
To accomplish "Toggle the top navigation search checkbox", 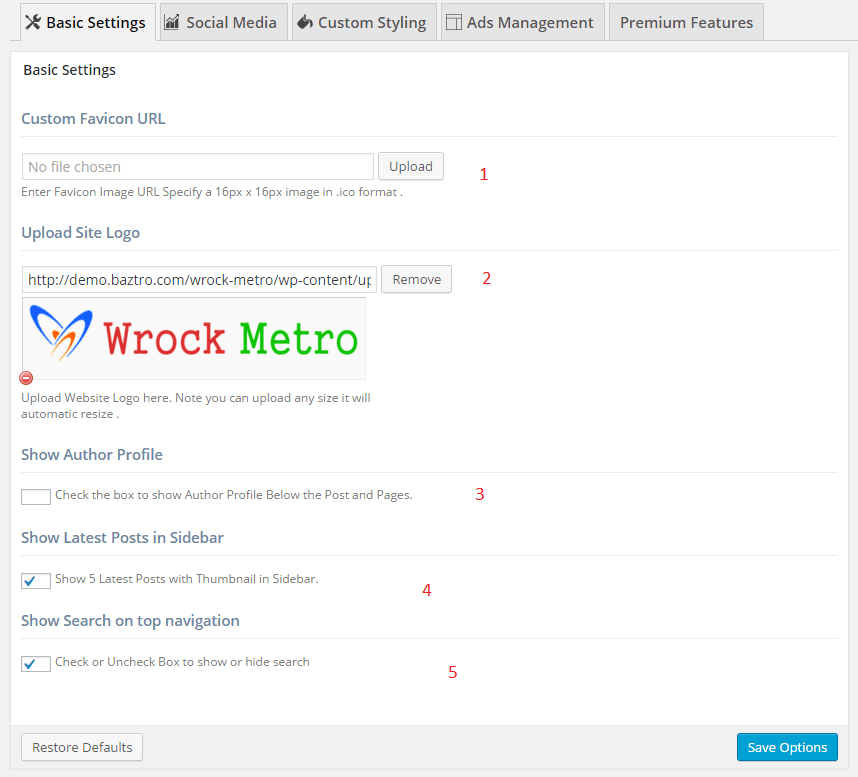I will pyautogui.click(x=36, y=663).
